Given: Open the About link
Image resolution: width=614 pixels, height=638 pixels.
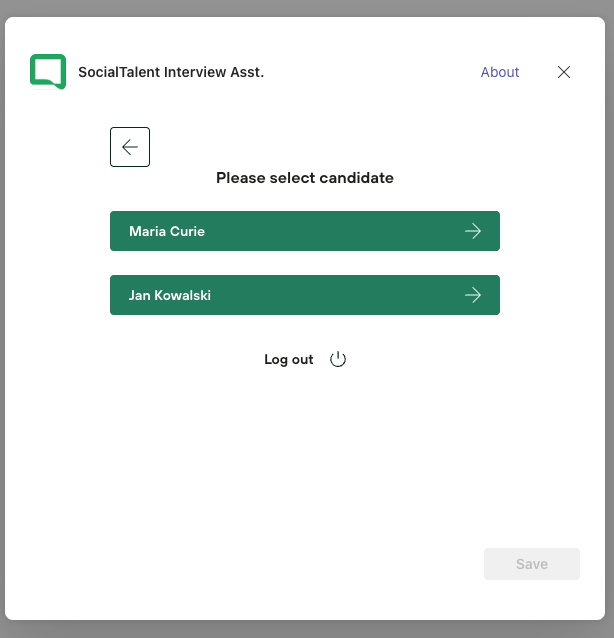Looking at the screenshot, I should point(499,72).
